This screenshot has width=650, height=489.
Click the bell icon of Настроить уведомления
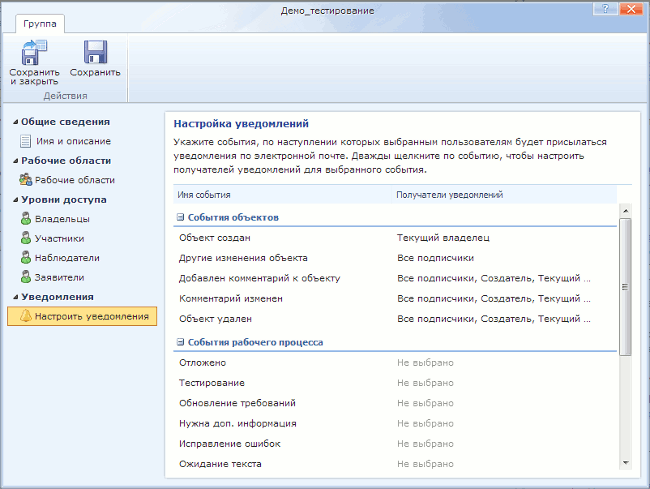click(26, 316)
